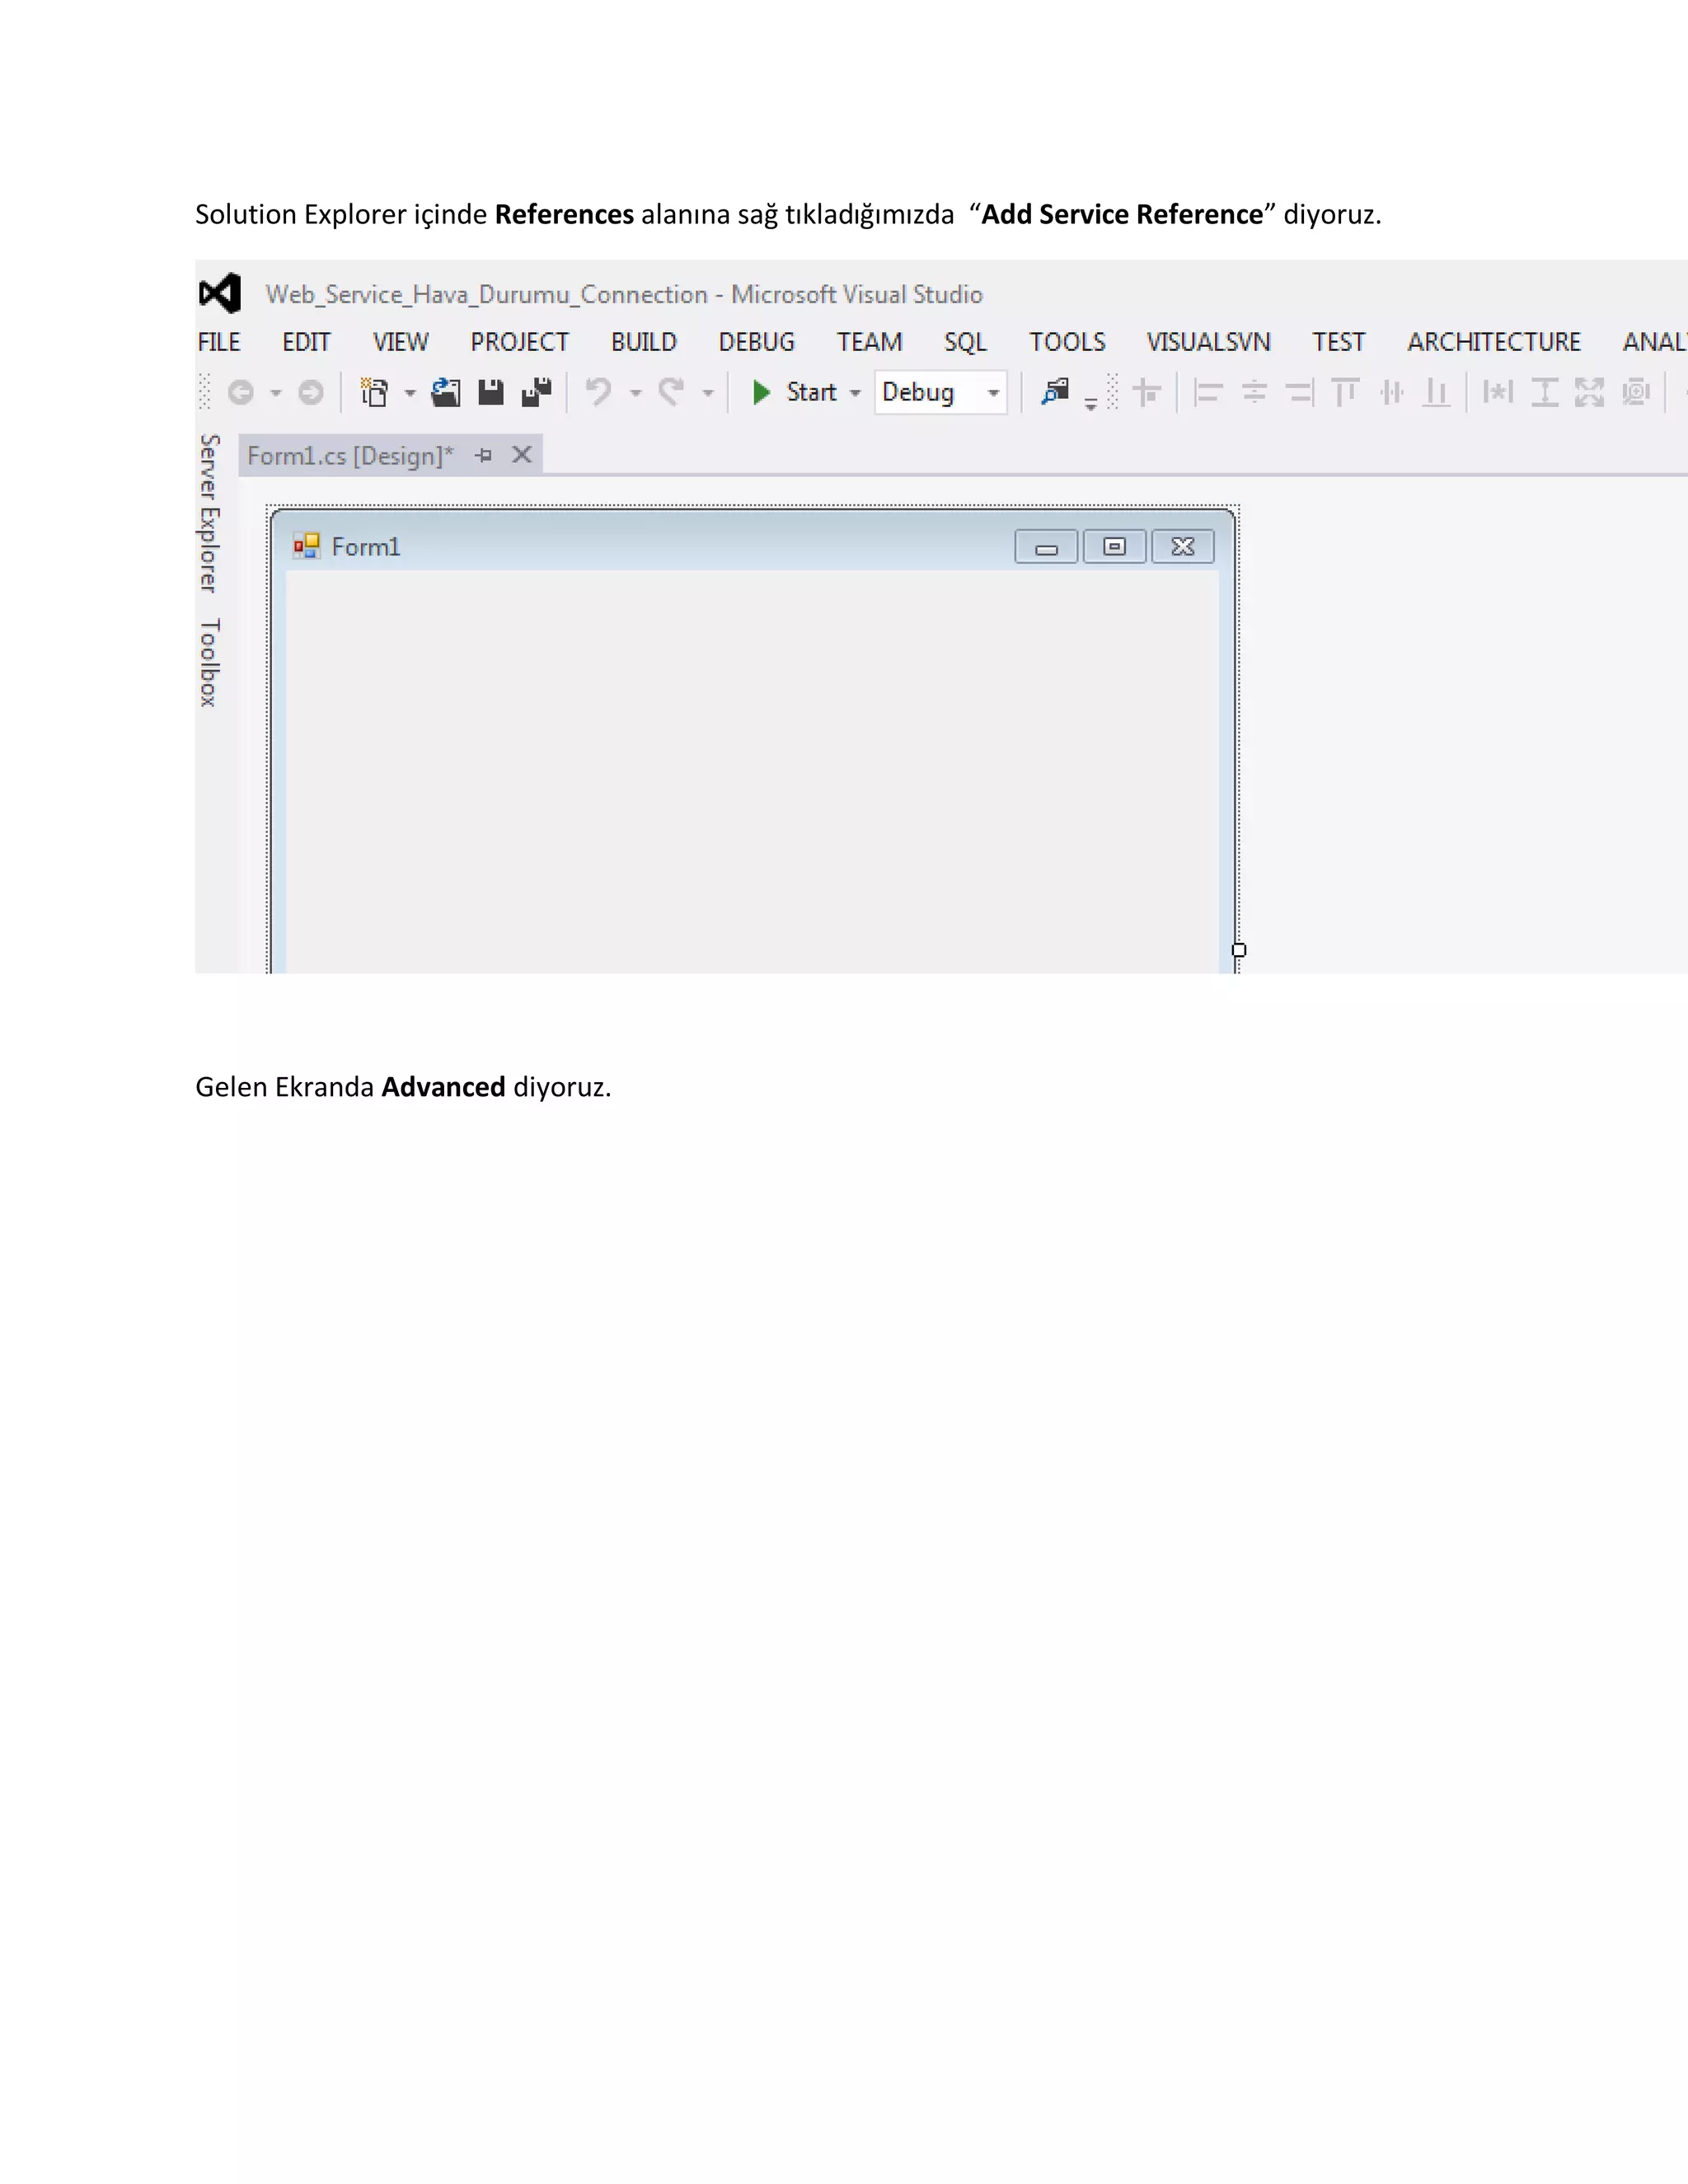This screenshot has height=2184, width=1688.
Task: Click the bold text Add Service Reference
Action: click(x=1122, y=214)
